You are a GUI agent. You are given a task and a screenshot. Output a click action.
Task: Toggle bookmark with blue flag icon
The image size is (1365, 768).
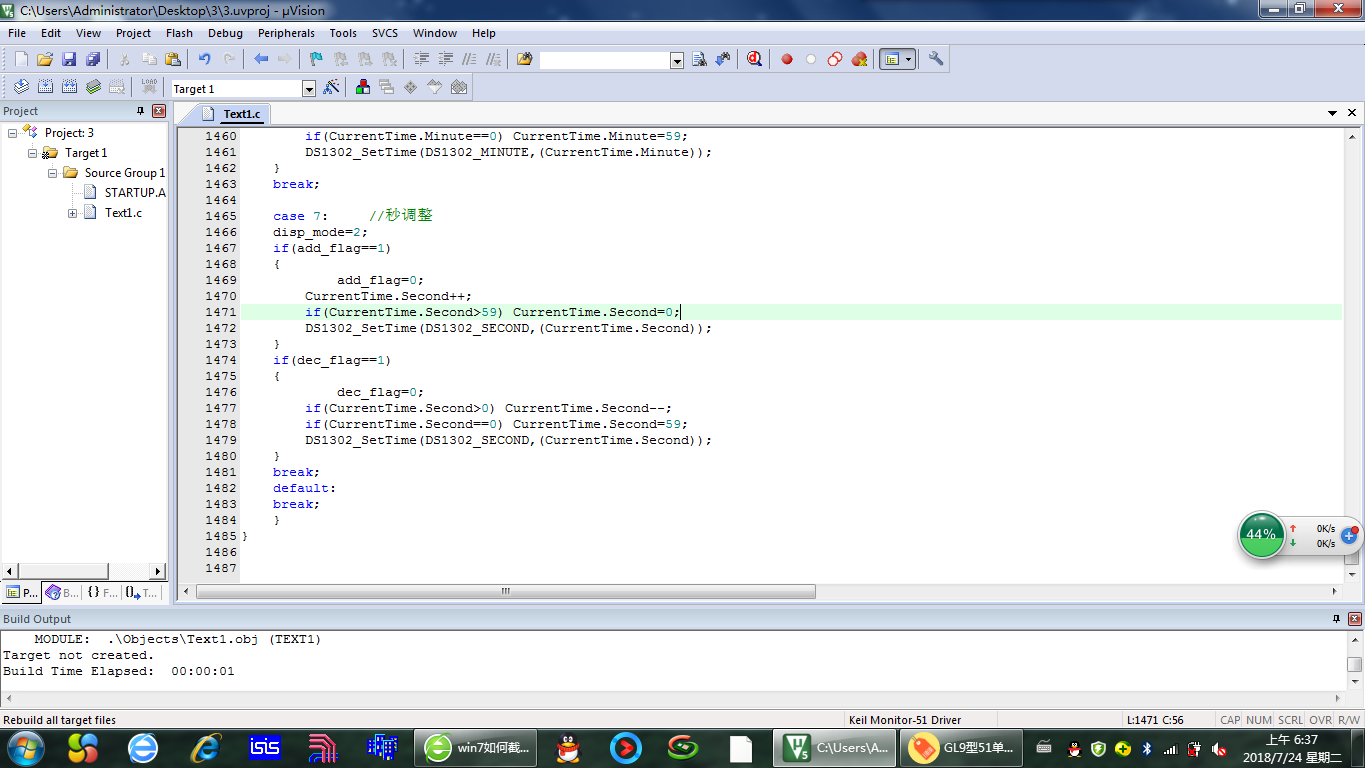[315, 59]
